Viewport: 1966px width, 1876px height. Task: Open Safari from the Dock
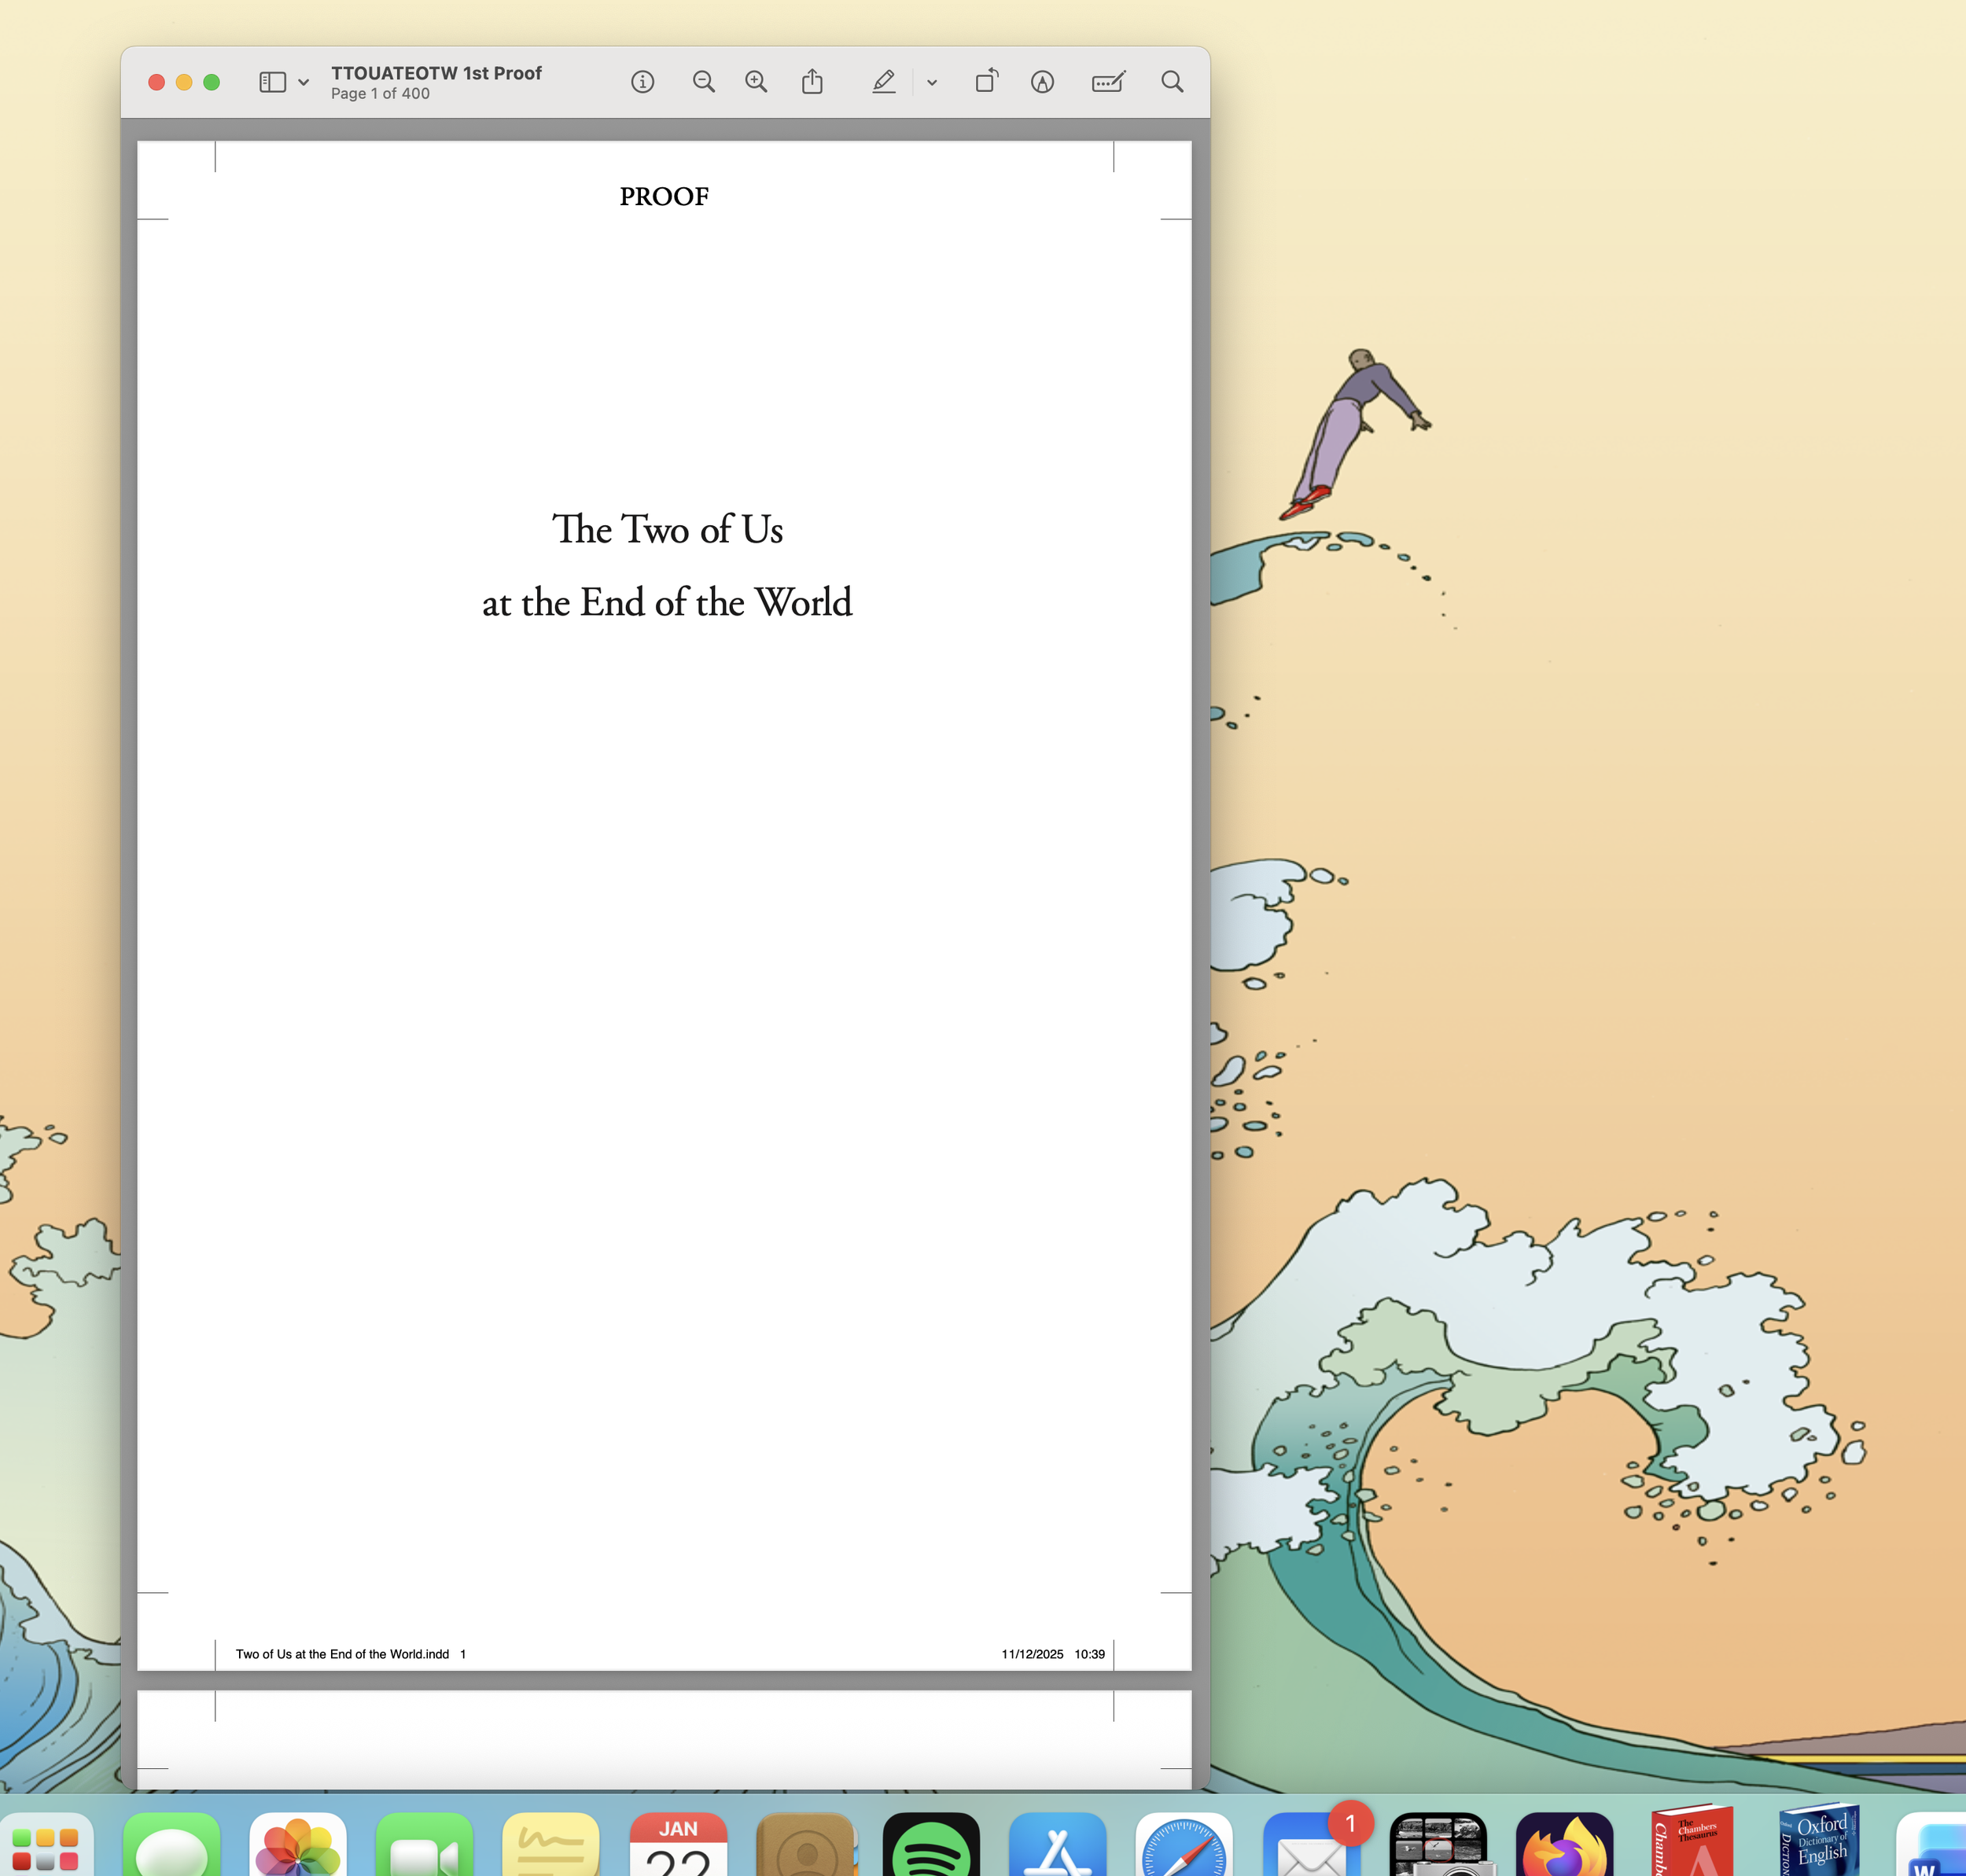(x=1183, y=1846)
